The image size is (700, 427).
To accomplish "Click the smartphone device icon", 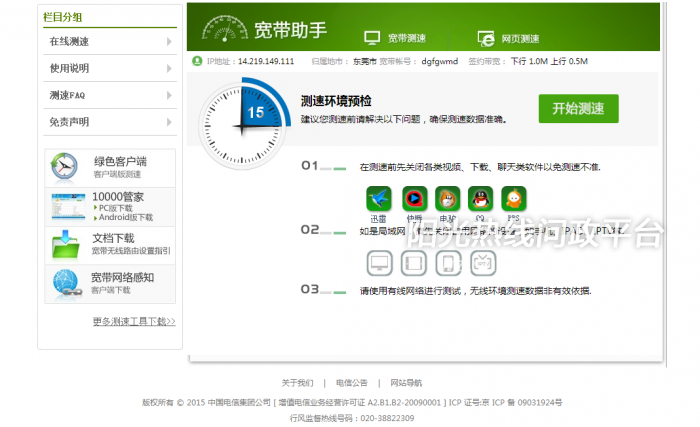I will click(449, 263).
